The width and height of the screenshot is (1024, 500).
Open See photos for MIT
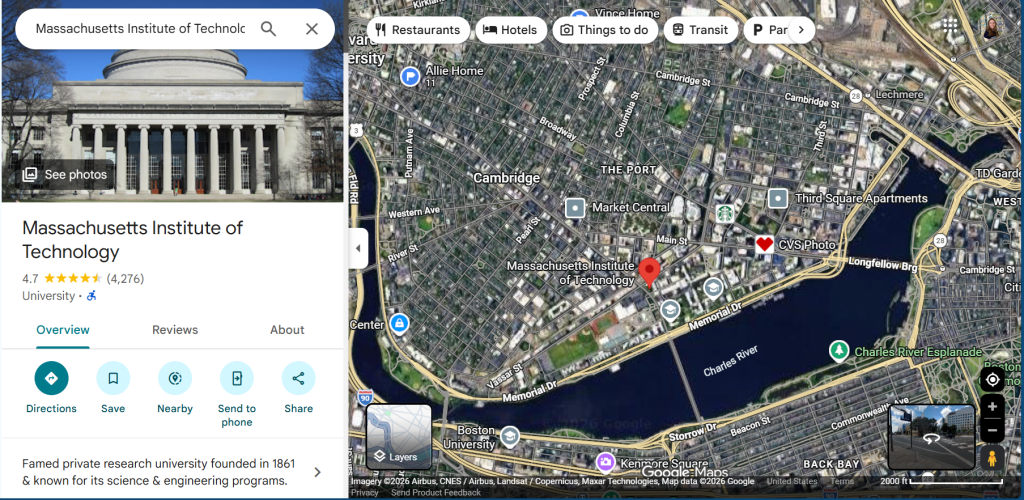(65, 174)
